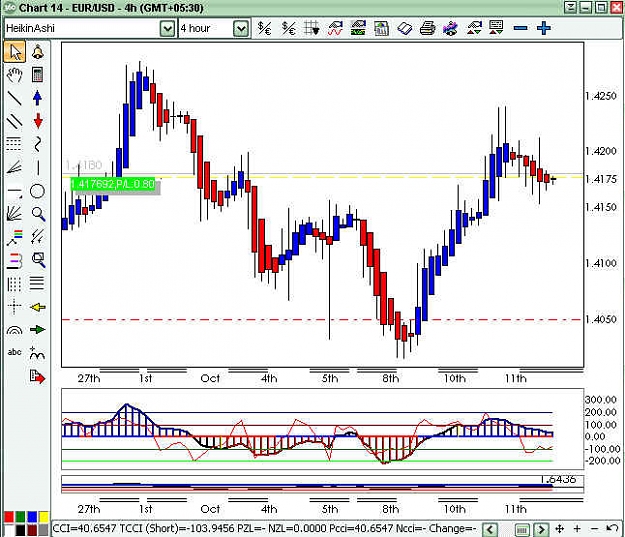
Task: Click the 1.4175 price axis label
Action: tap(601, 179)
